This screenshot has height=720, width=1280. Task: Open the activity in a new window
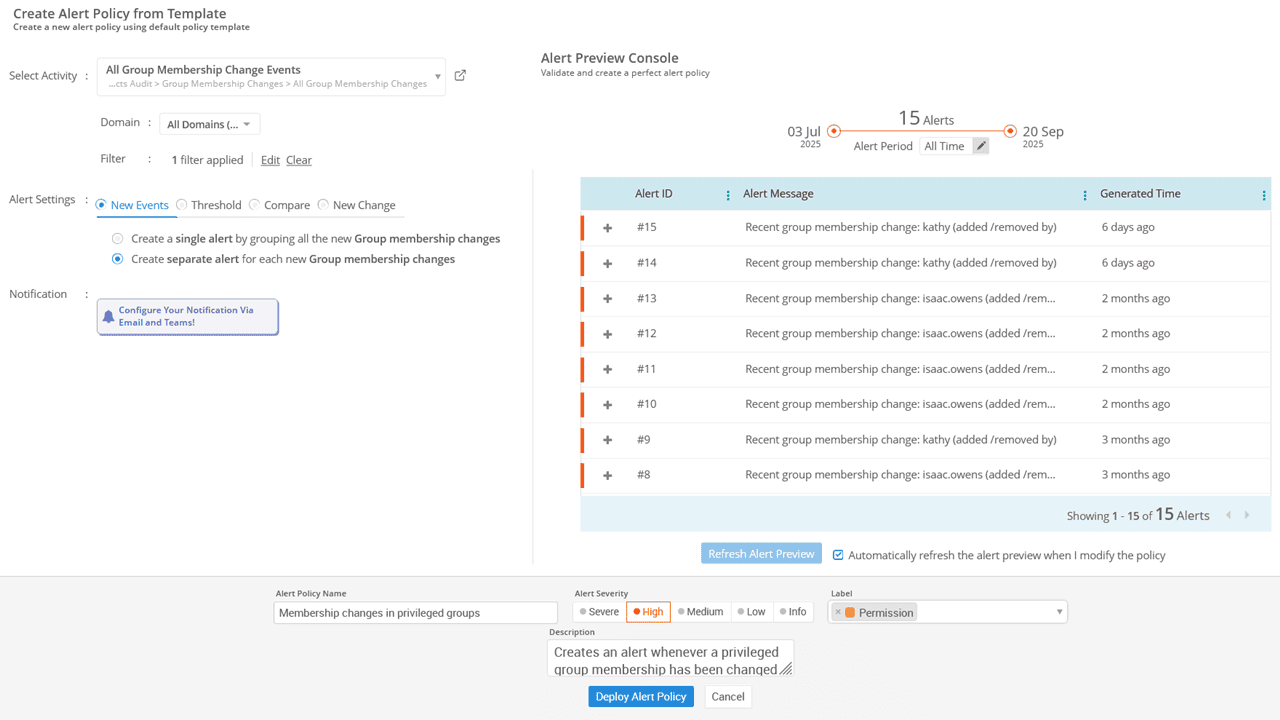[459, 74]
